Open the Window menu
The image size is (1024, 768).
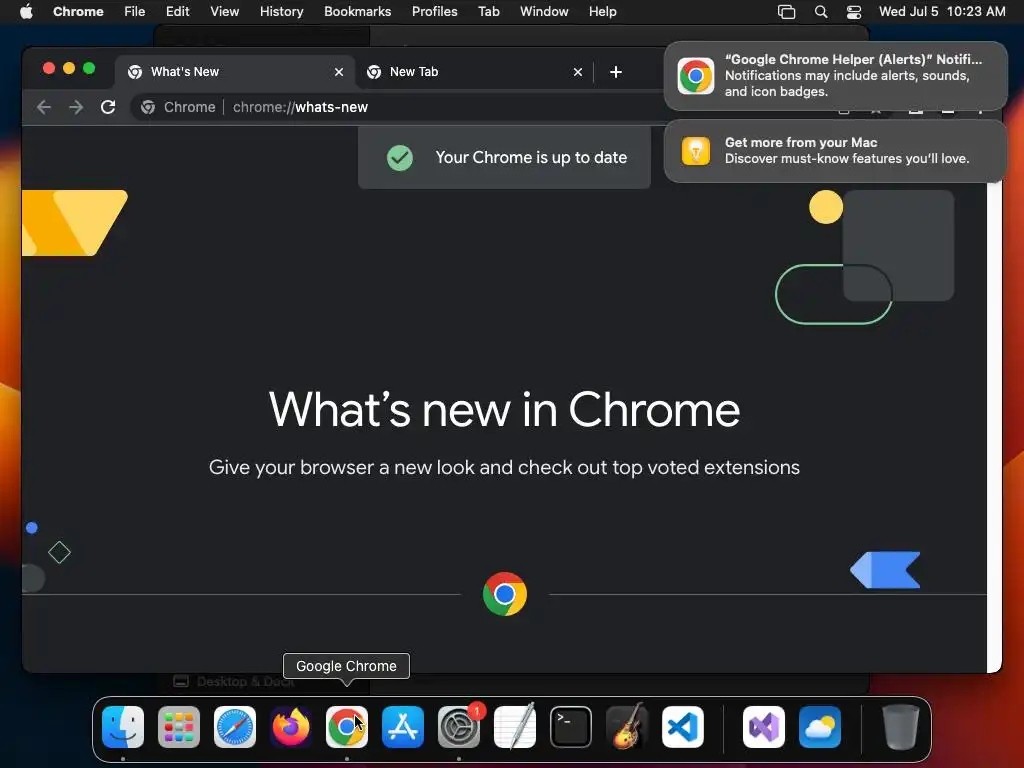click(x=544, y=11)
